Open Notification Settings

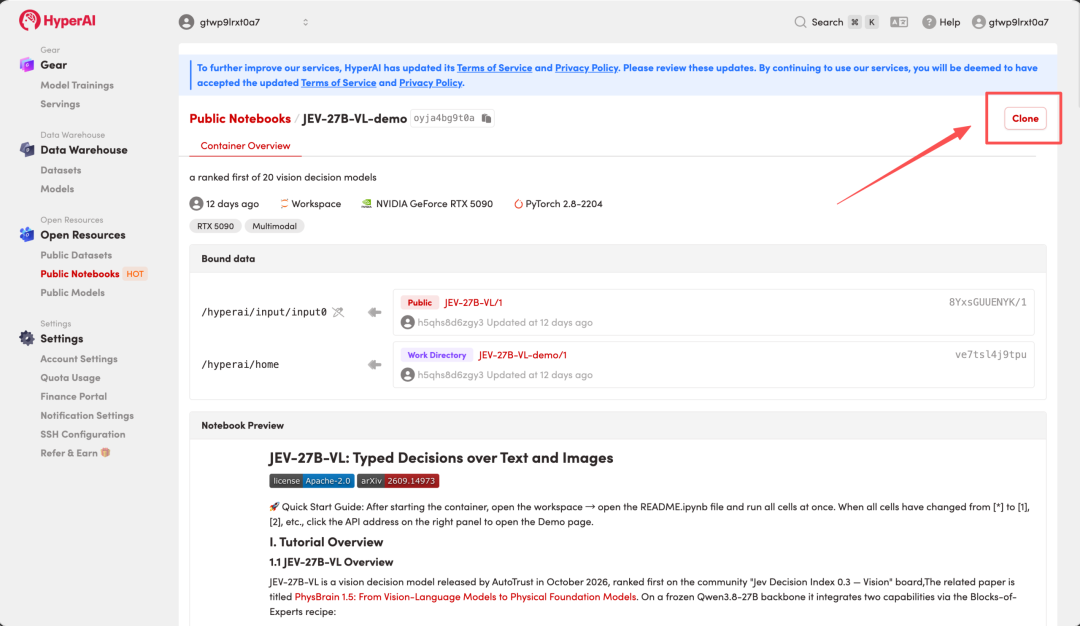point(87,415)
